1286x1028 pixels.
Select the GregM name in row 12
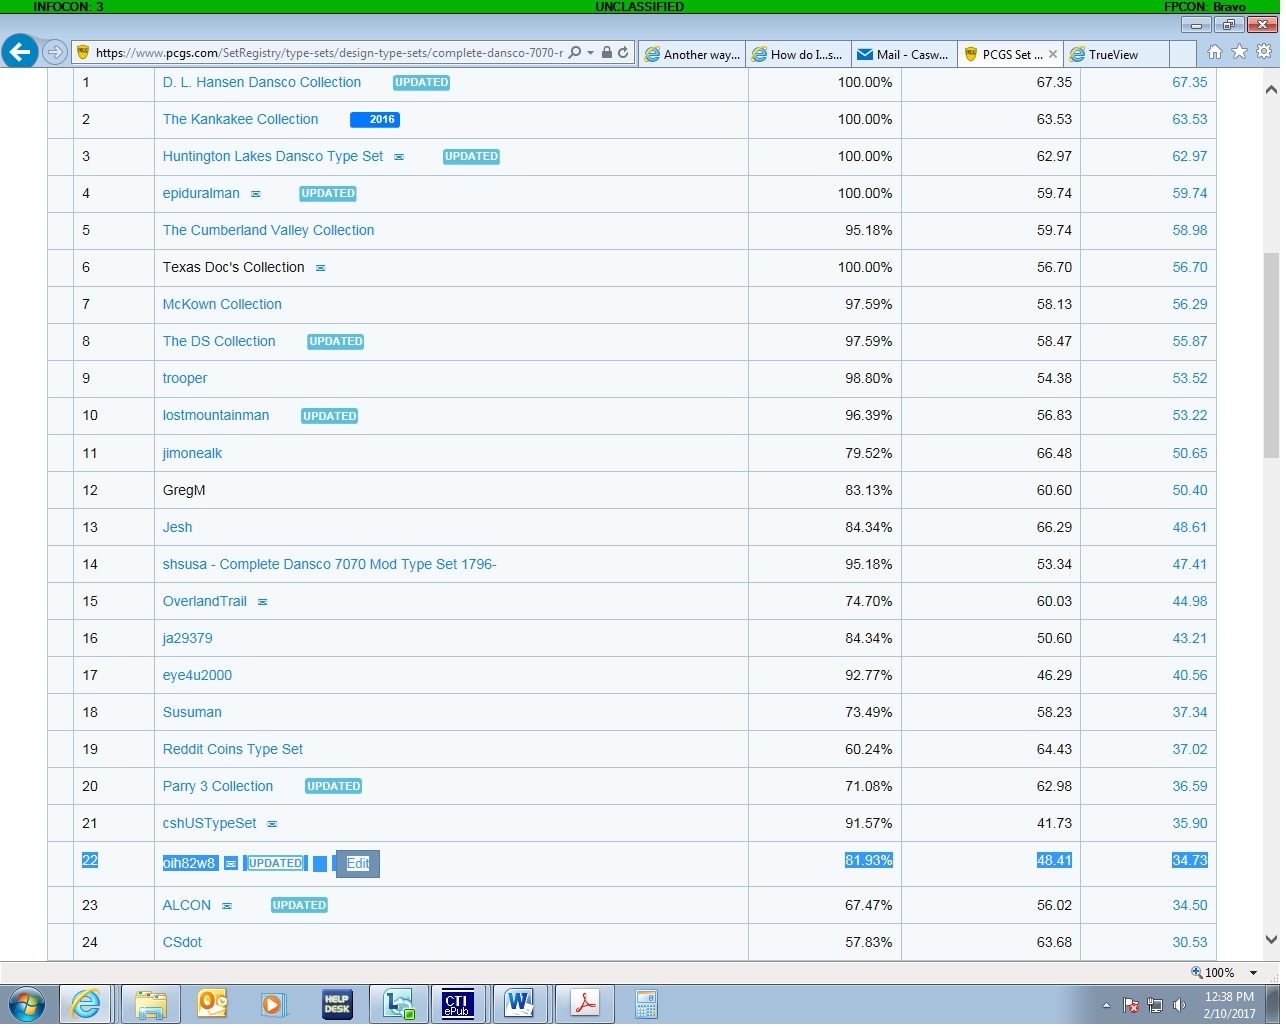184,490
